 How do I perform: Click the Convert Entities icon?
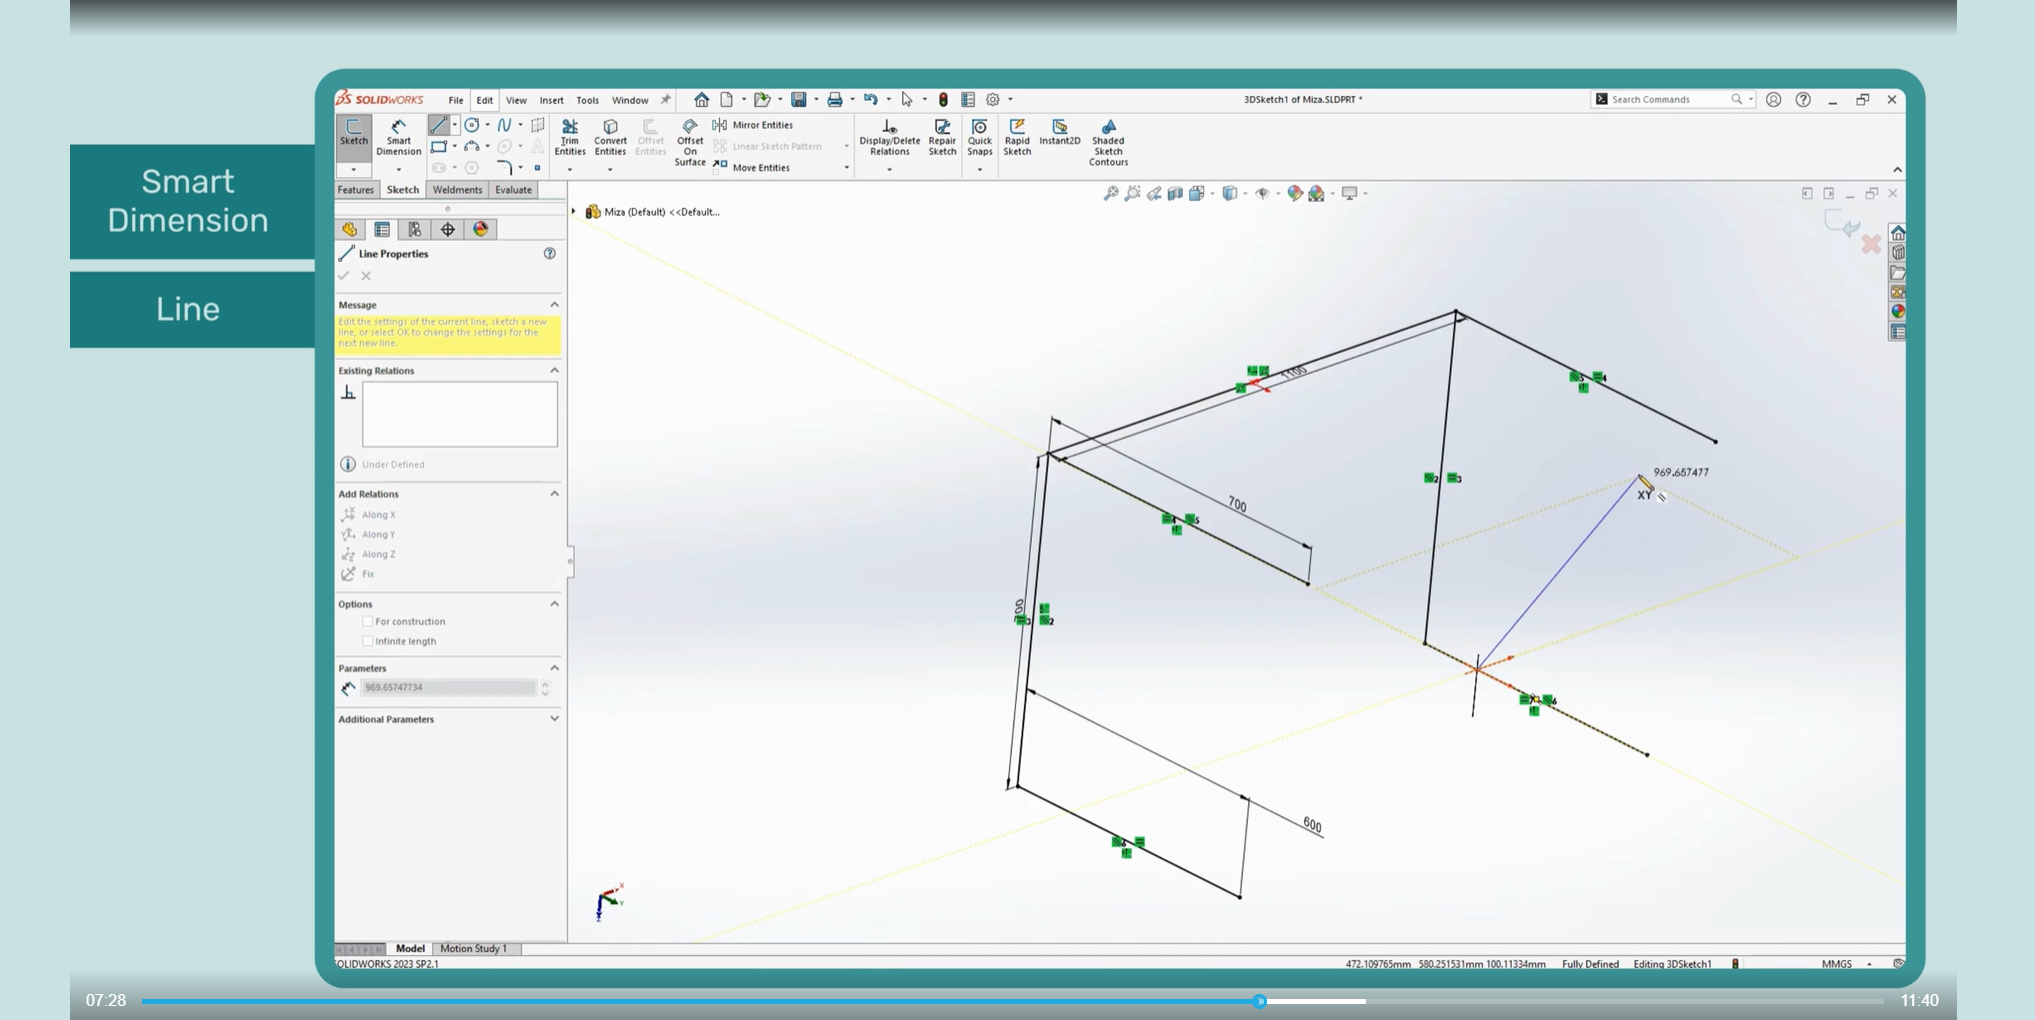tap(610, 136)
